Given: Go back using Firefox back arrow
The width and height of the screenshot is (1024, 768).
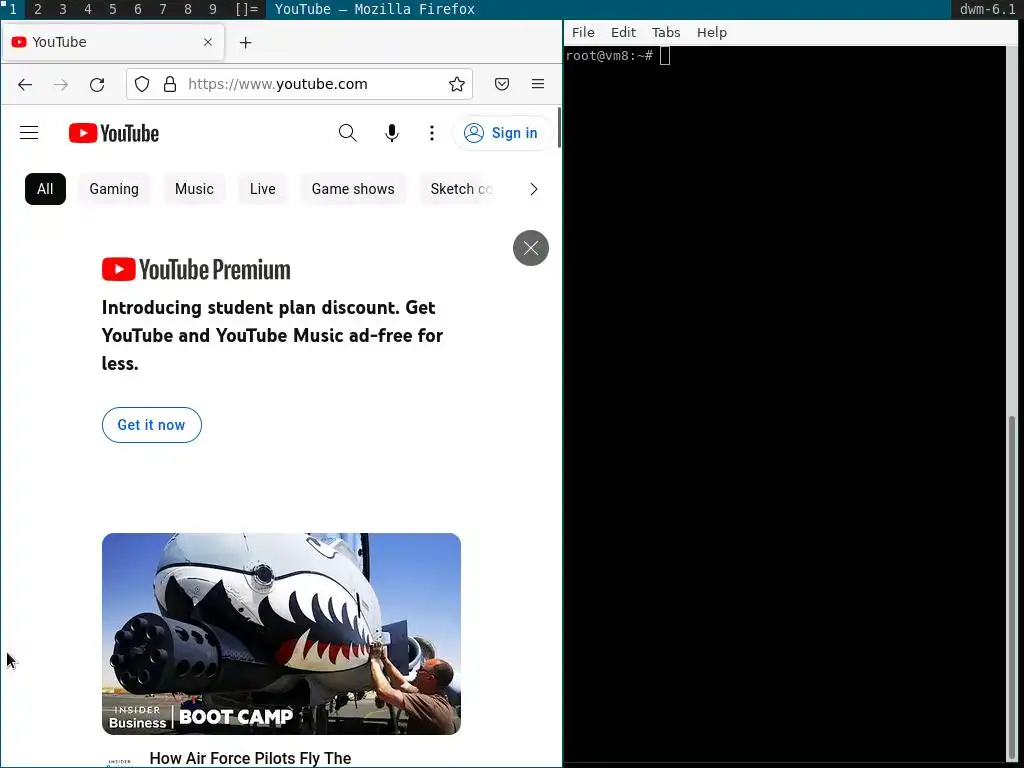Looking at the screenshot, I should click(x=25, y=84).
